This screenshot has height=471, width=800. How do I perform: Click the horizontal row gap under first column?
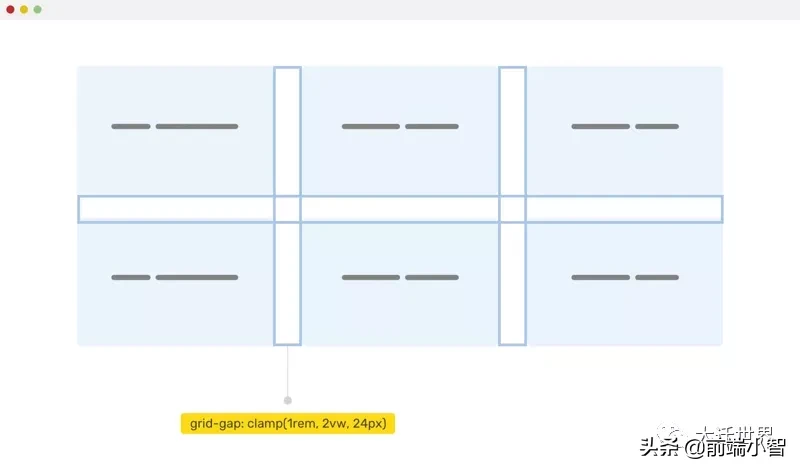click(176, 209)
